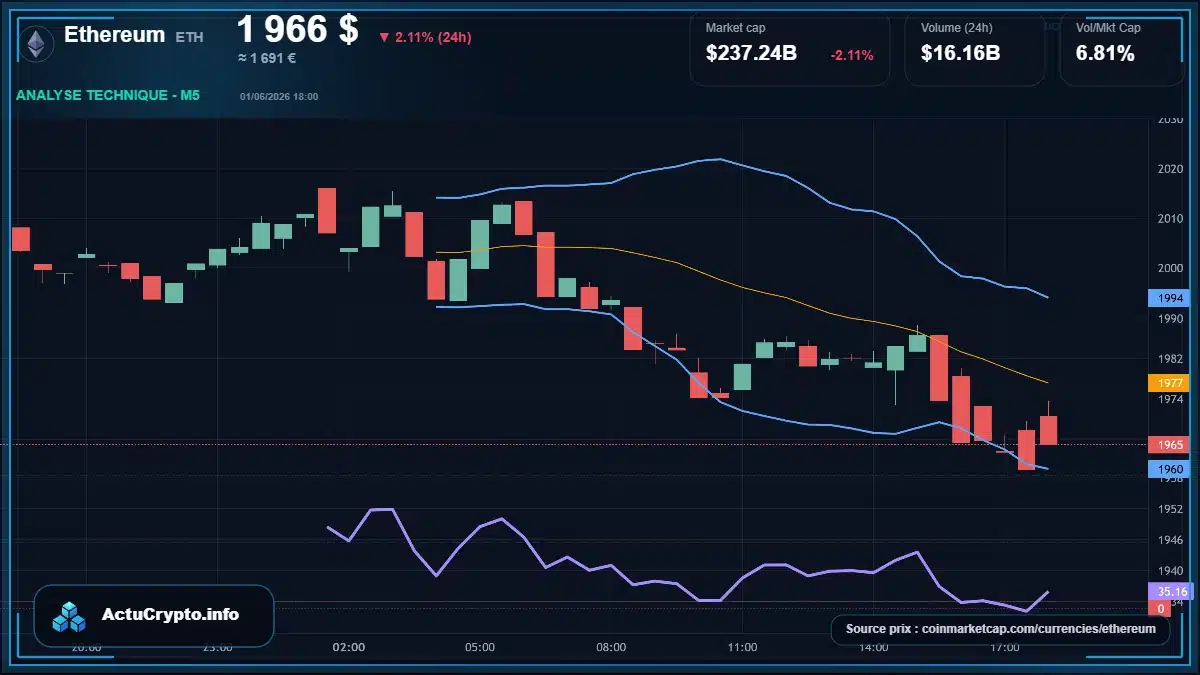Click the 2000 price axis label
Viewport: 1200px width, 675px height.
[1170, 268]
